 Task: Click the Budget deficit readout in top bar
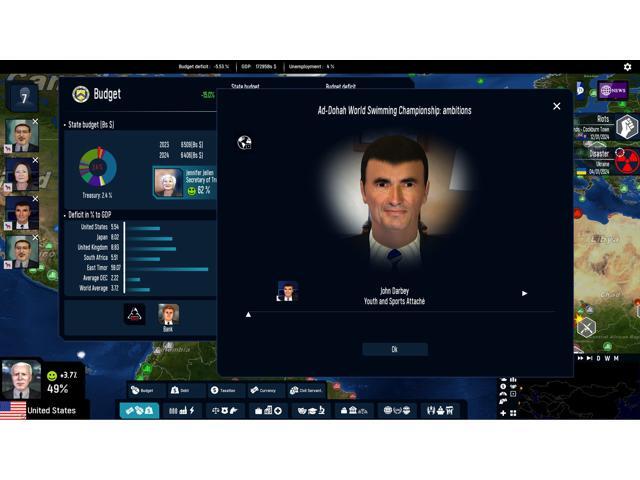[204, 67]
